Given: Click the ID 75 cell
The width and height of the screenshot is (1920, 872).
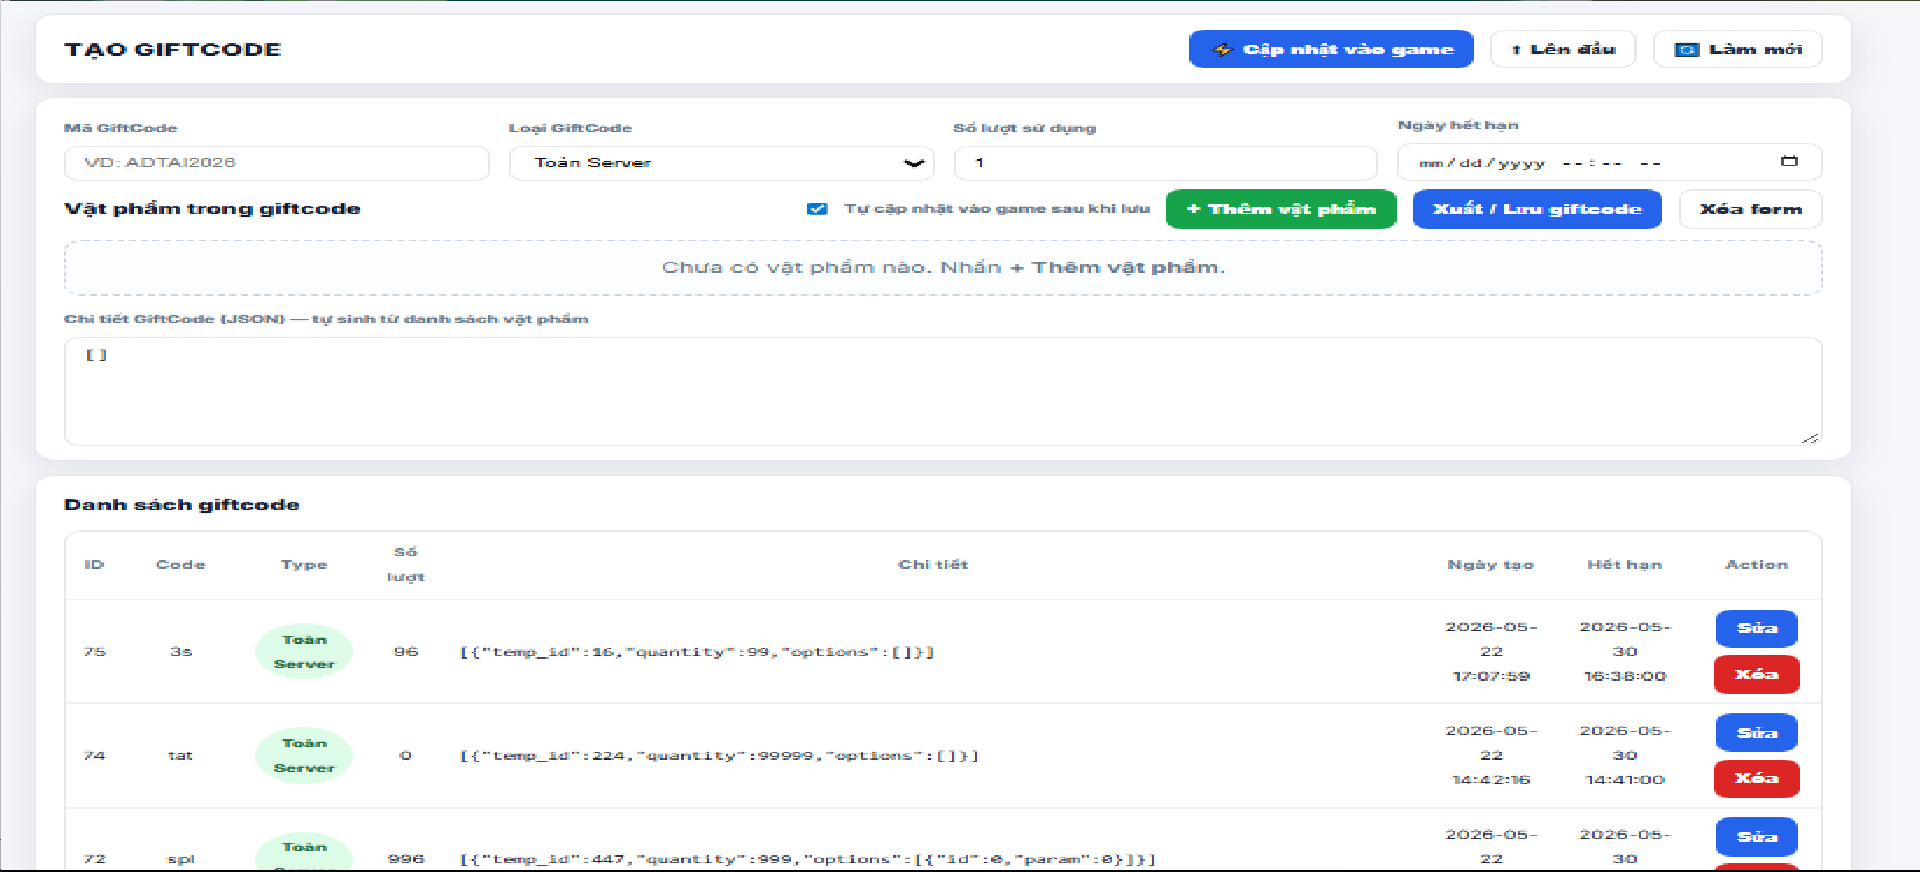Looking at the screenshot, I should [x=95, y=652].
